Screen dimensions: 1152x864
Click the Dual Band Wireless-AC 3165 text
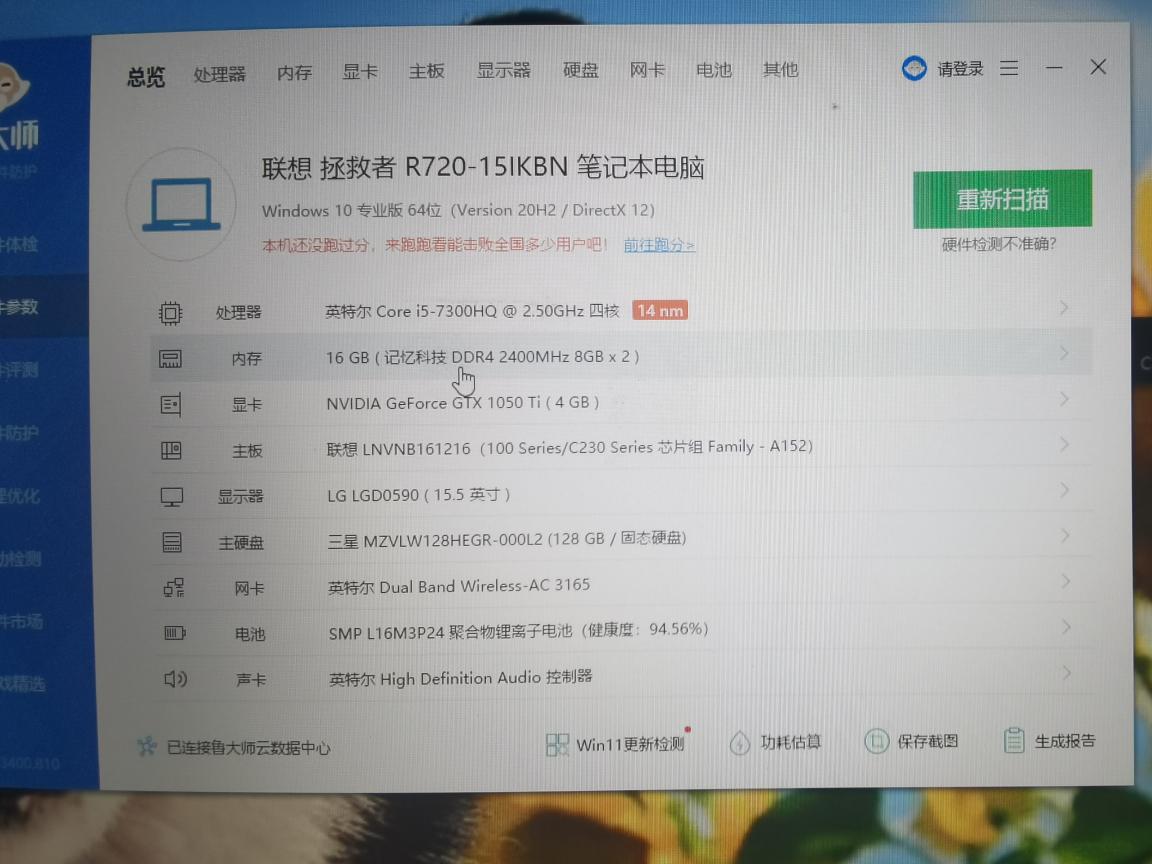pyautogui.click(x=459, y=586)
